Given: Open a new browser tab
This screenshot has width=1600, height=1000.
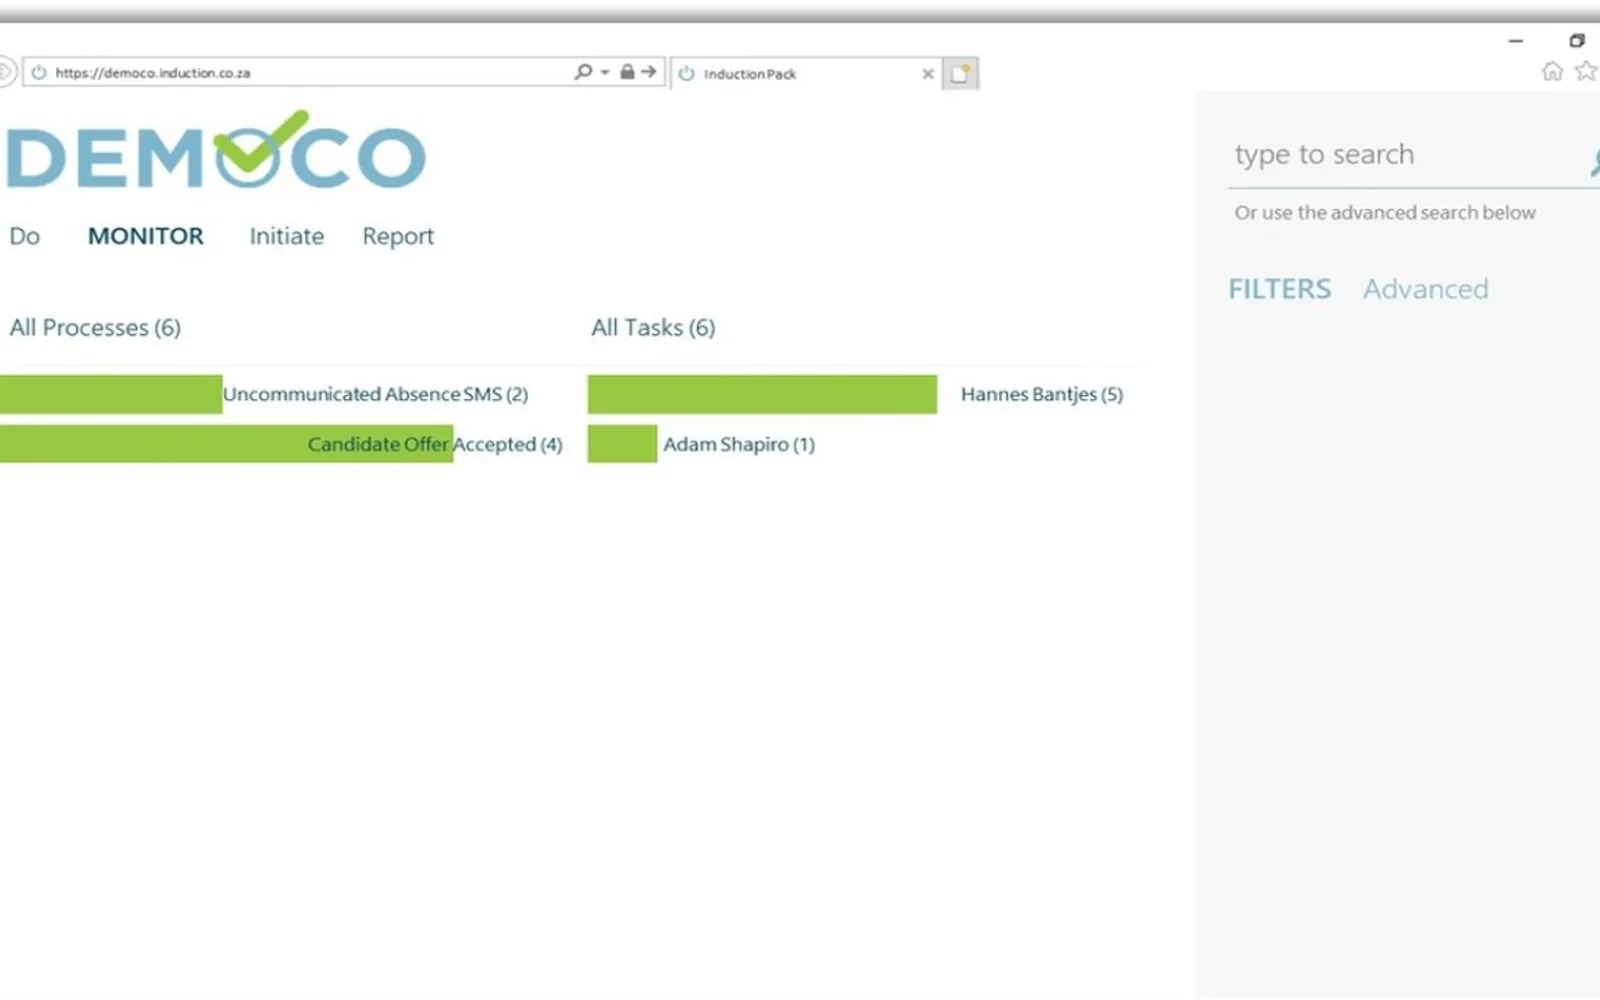Looking at the screenshot, I should (x=960, y=73).
